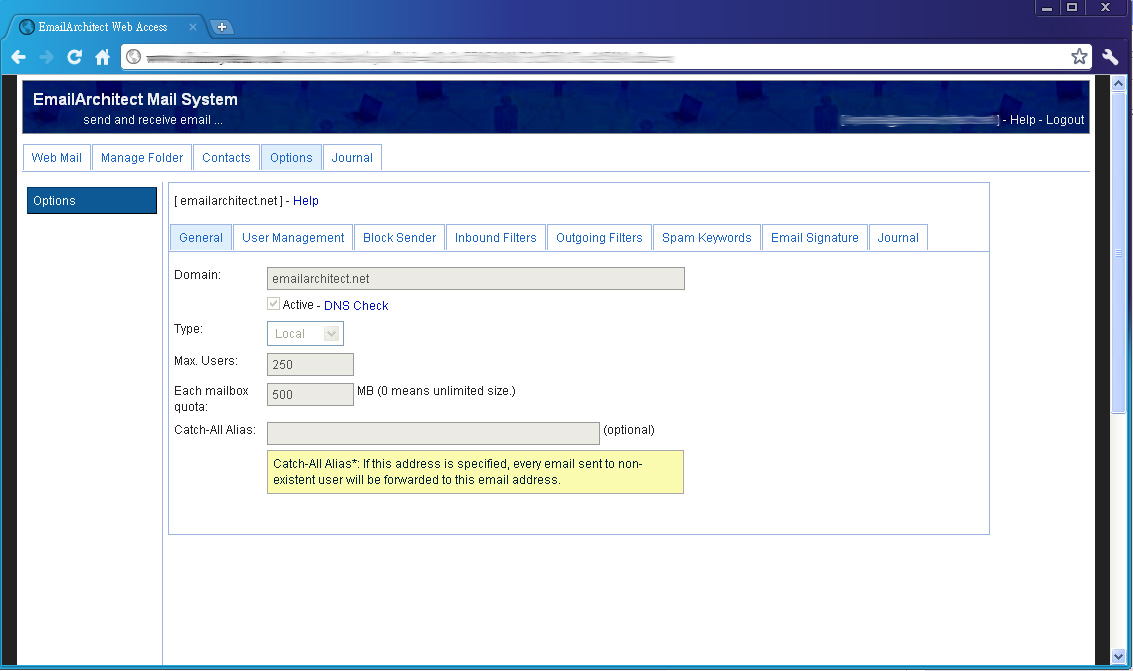Open the Journal sub-tab in options panel

(898, 238)
